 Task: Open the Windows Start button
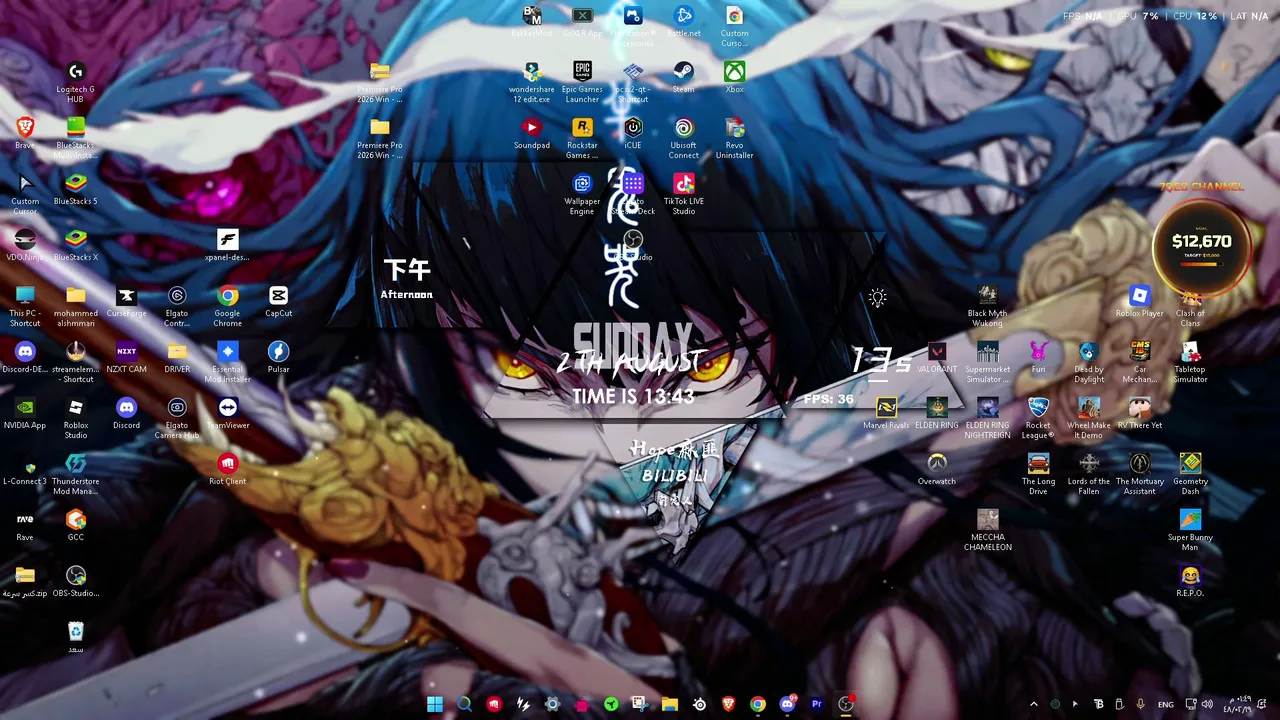[x=435, y=704]
